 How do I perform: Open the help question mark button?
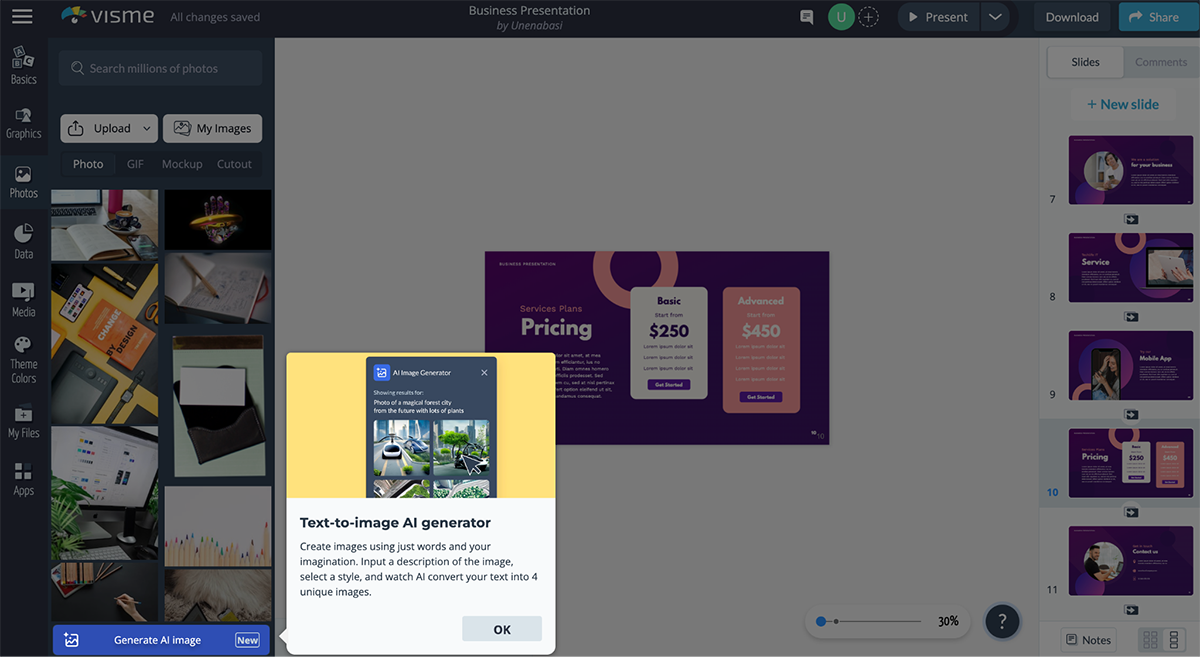tap(1001, 621)
